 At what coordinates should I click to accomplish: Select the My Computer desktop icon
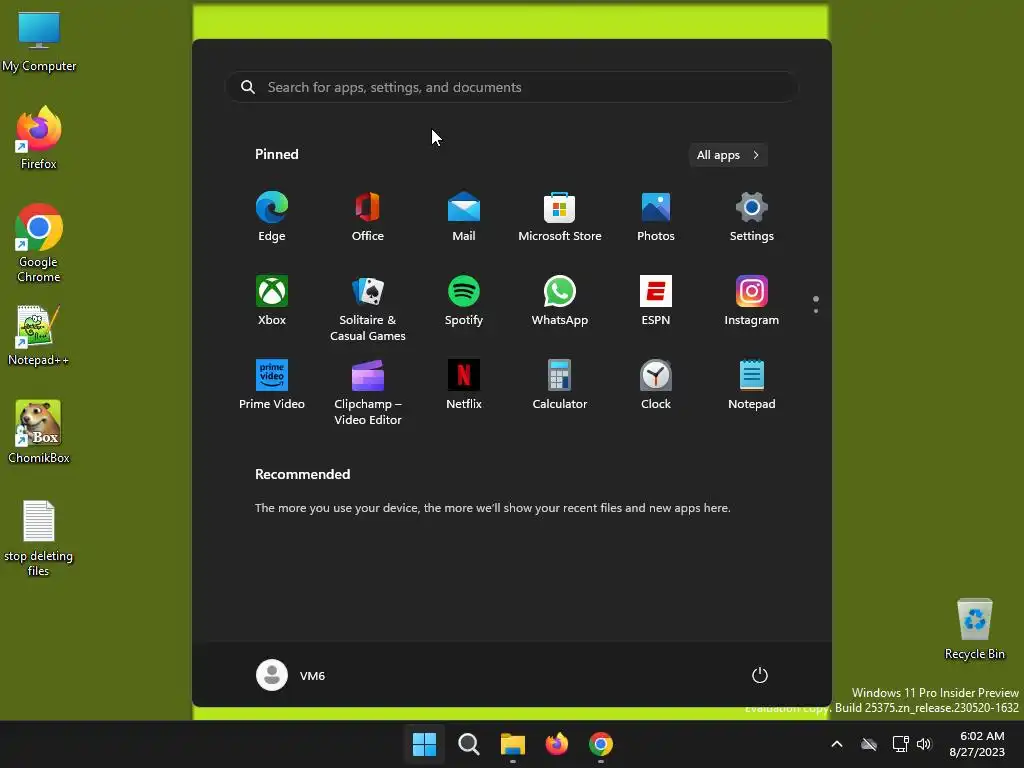[x=39, y=40]
